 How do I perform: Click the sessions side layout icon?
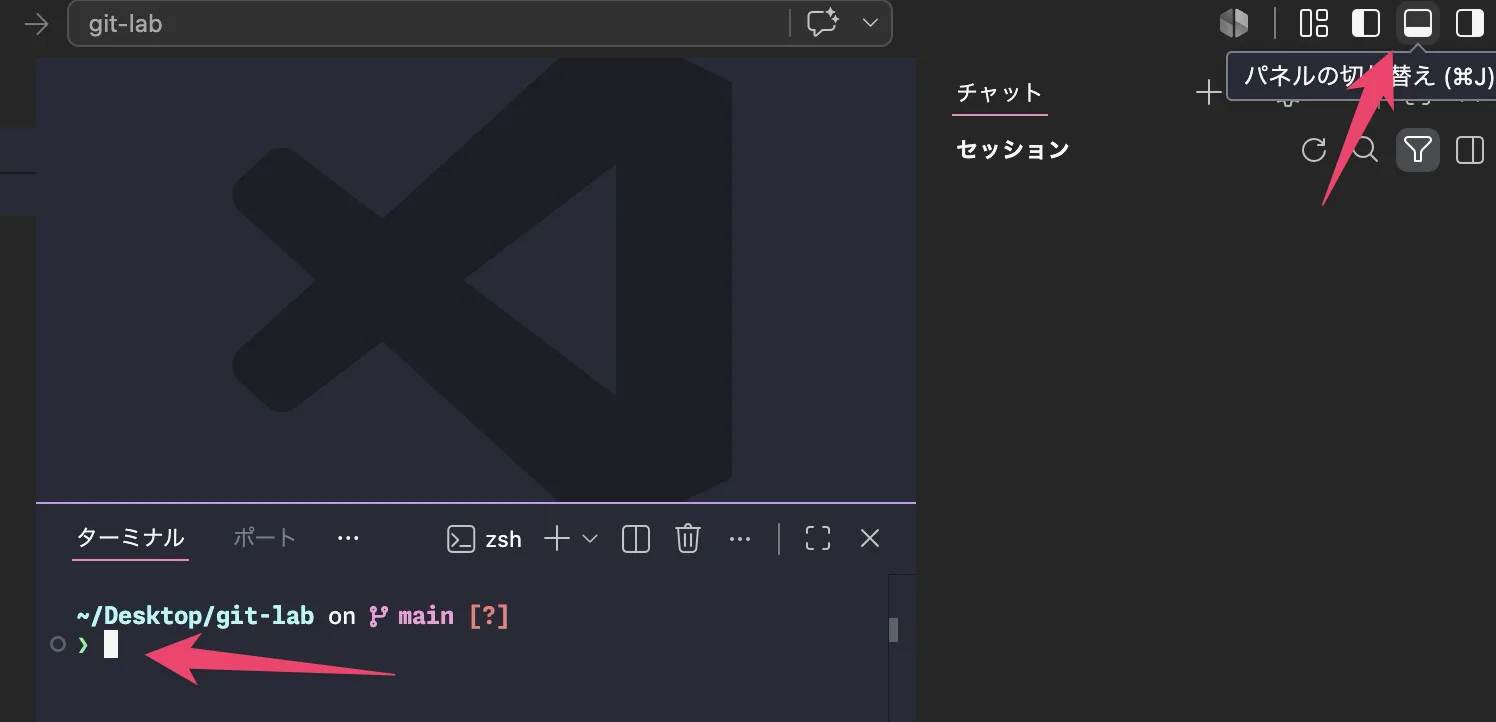coord(1470,150)
